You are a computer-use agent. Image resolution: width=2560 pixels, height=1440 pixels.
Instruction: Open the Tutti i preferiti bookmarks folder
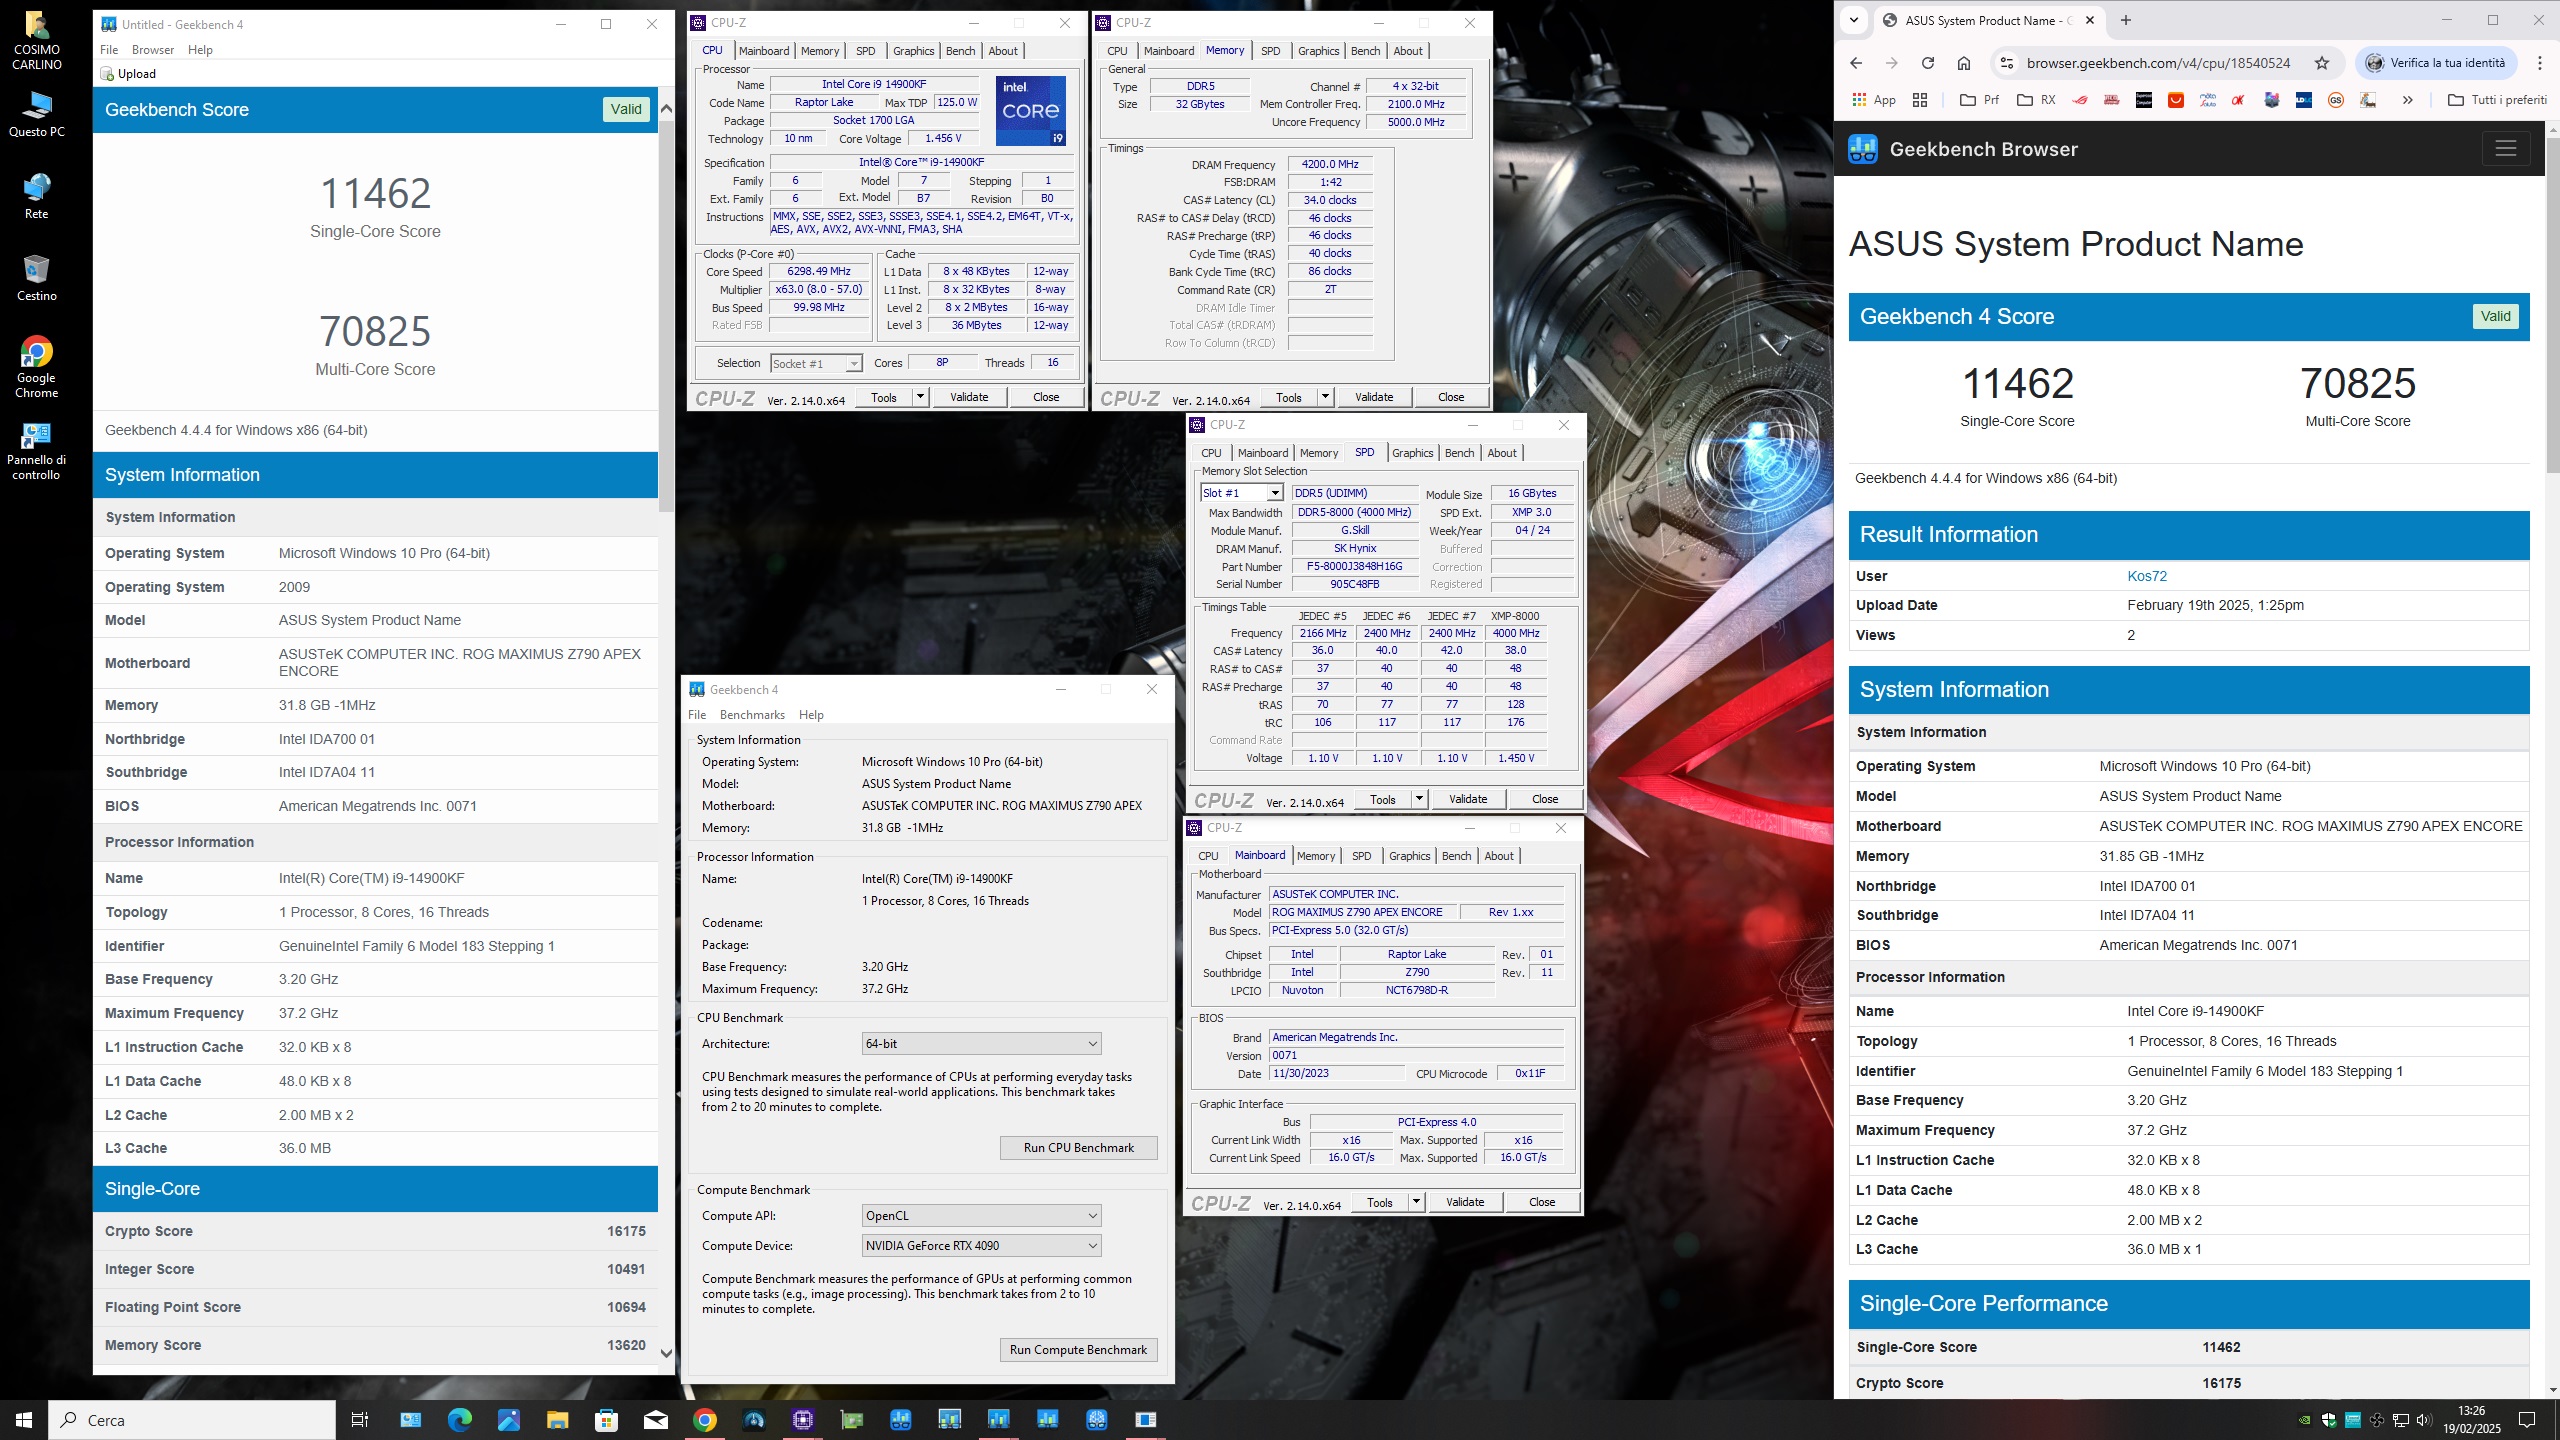(x=2496, y=100)
